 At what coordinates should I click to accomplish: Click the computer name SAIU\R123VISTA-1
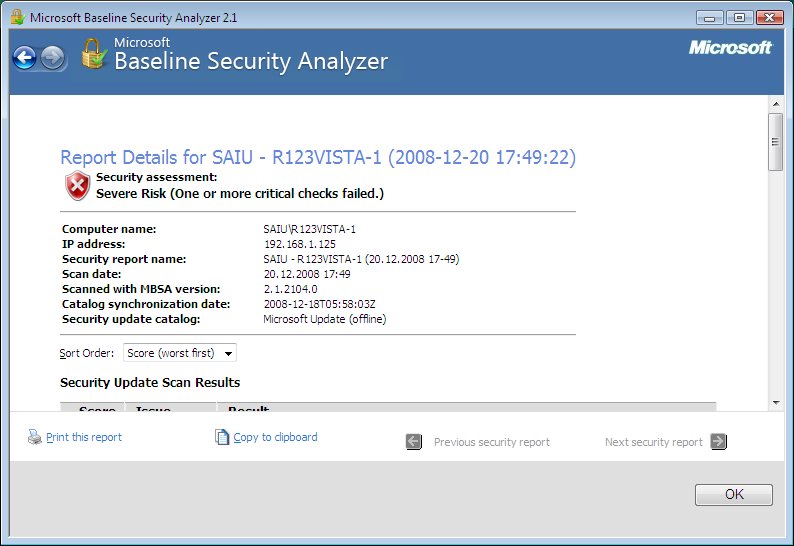point(309,229)
